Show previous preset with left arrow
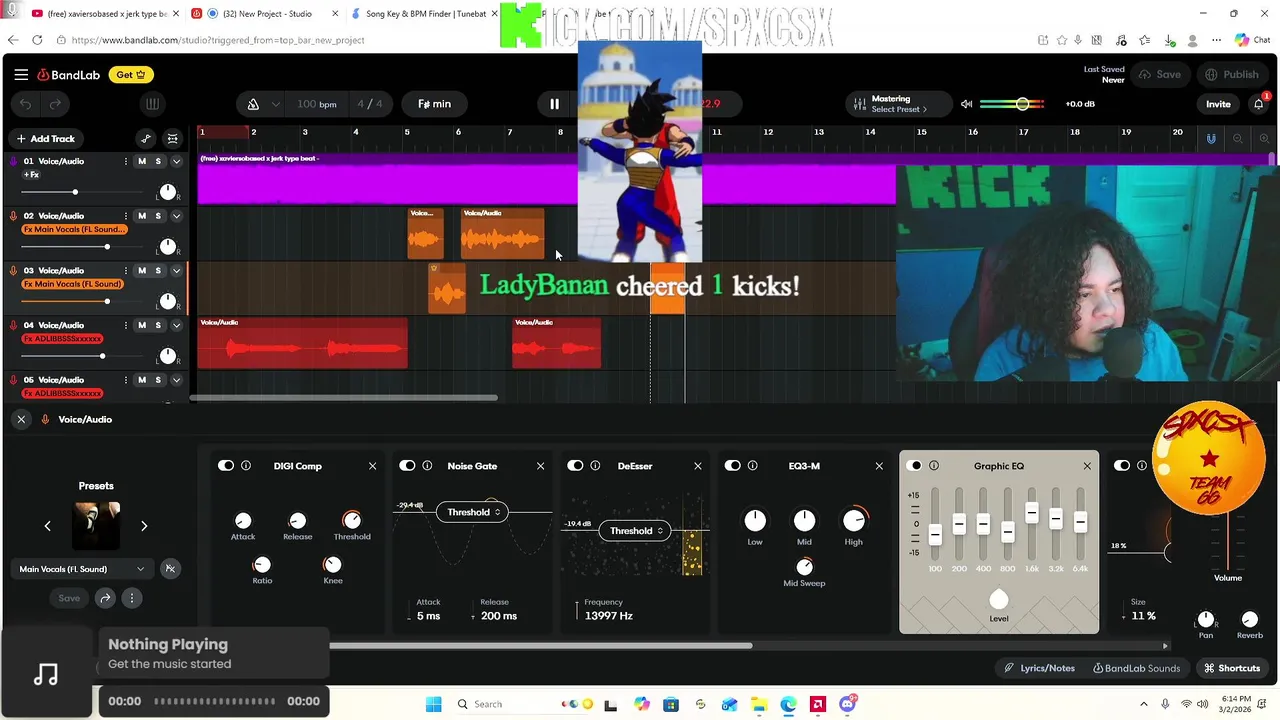The image size is (1280, 720). pos(47,526)
